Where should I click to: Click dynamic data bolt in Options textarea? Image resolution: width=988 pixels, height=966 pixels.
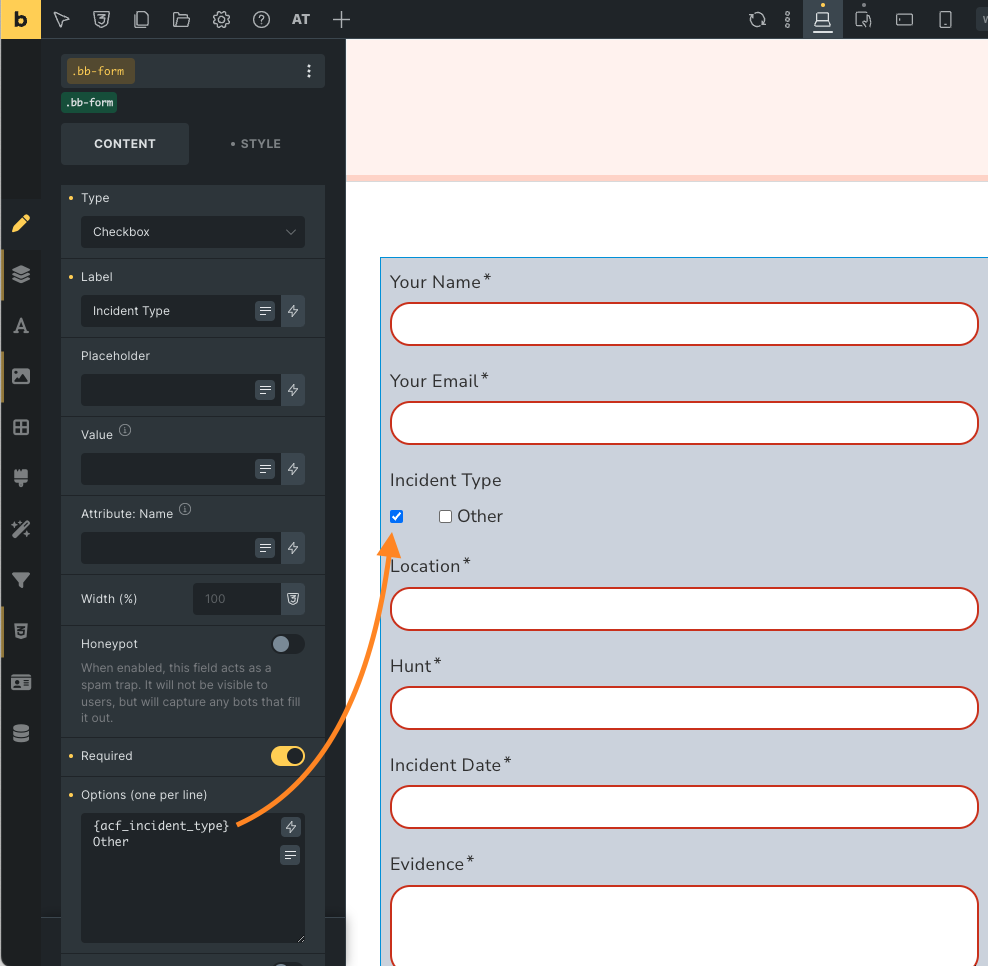[290, 827]
